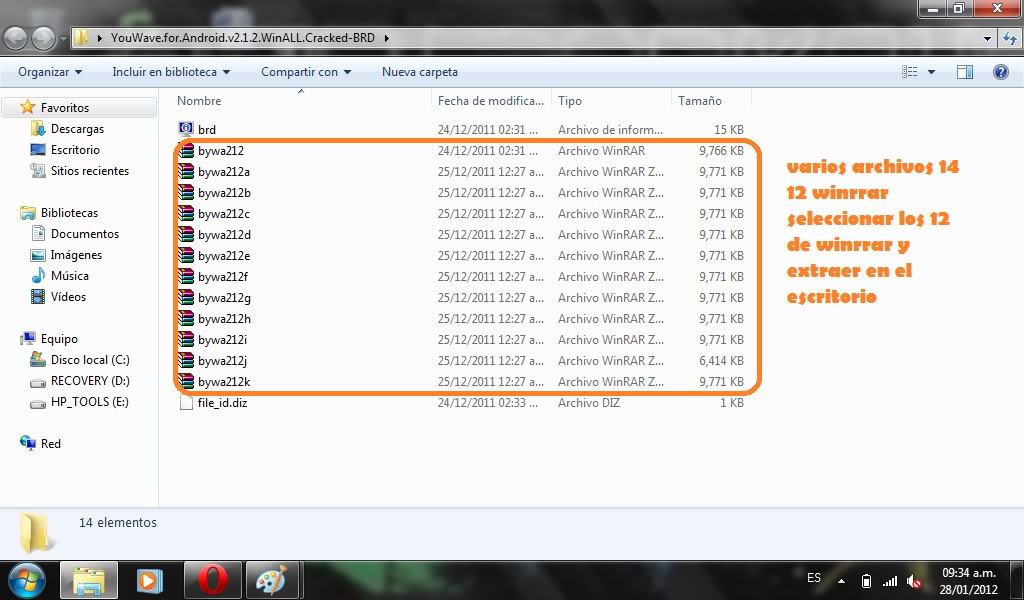
Task: Open the Documentos library
Action: tap(85, 234)
